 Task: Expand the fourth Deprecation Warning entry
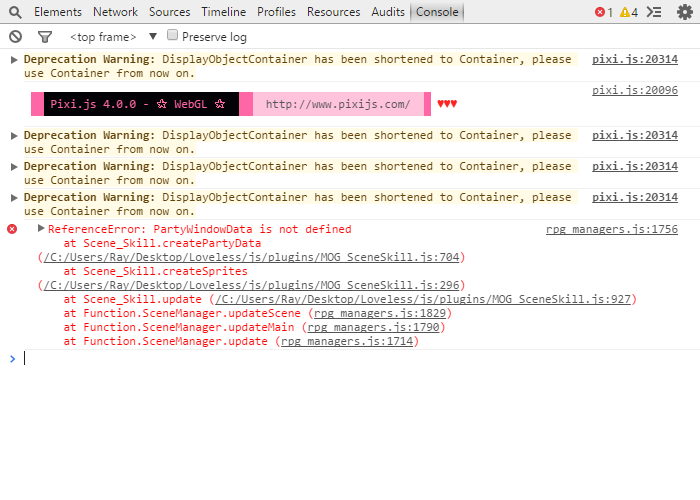click(14, 197)
